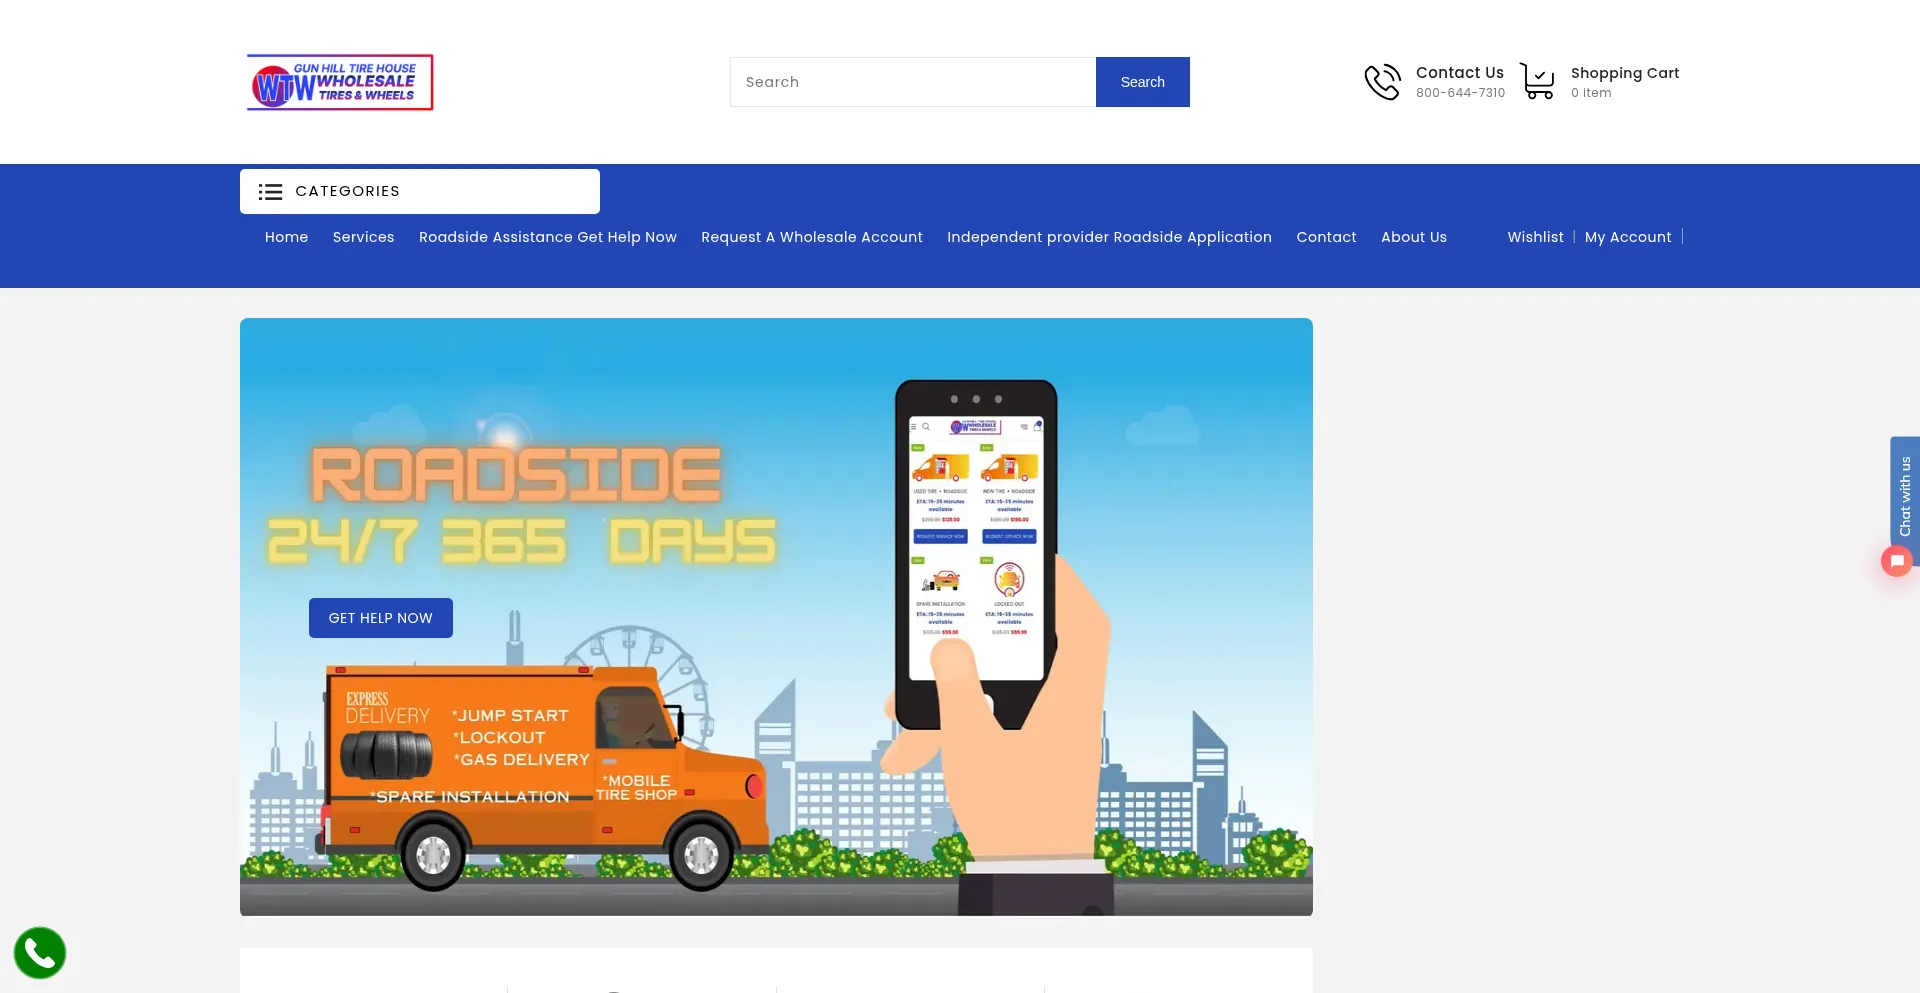Click the phone handset Contact Us icon

coord(1382,82)
